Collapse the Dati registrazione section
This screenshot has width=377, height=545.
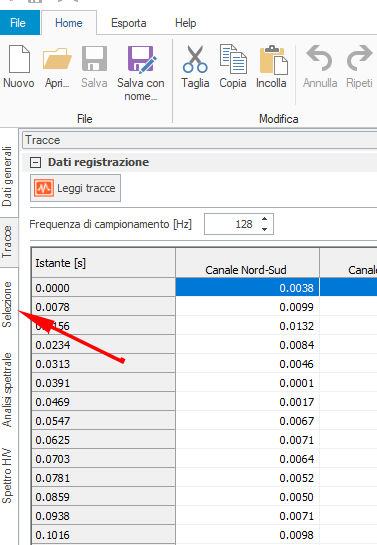(35, 162)
